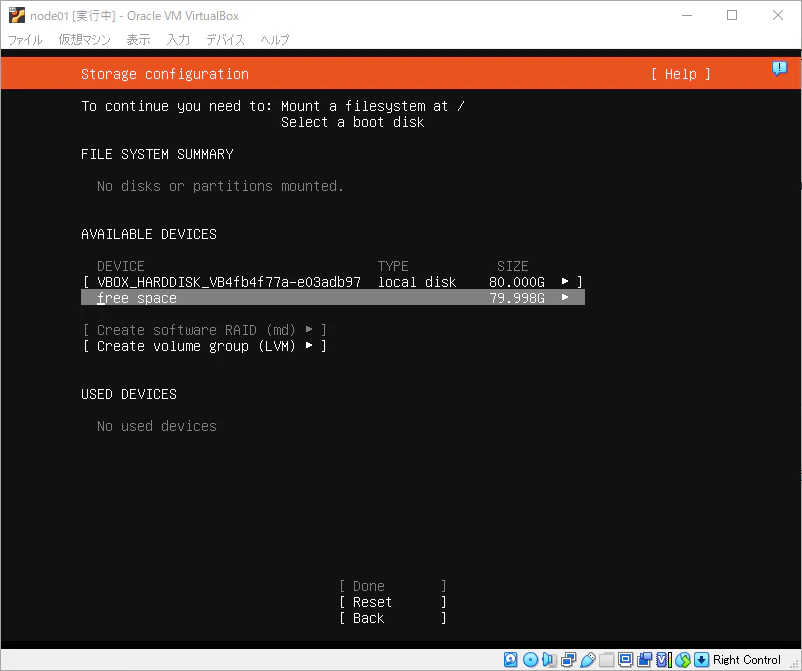The width and height of the screenshot is (802, 671).
Task: Minimize the VirtualBox window
Action: tap(687, 15)
